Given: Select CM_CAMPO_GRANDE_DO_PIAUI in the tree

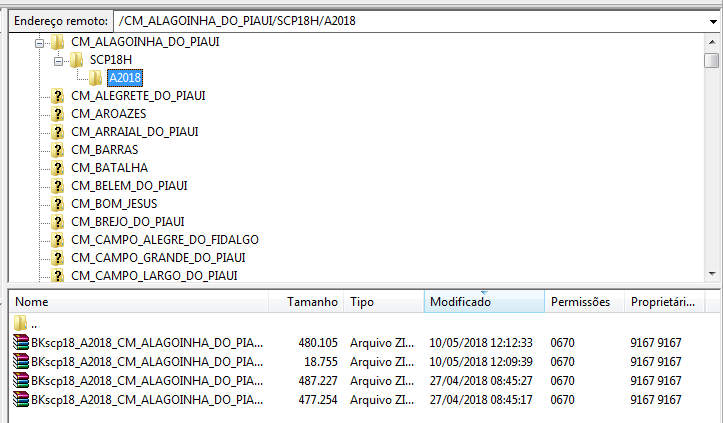Looking at the screenshot, I should (158, 258).
